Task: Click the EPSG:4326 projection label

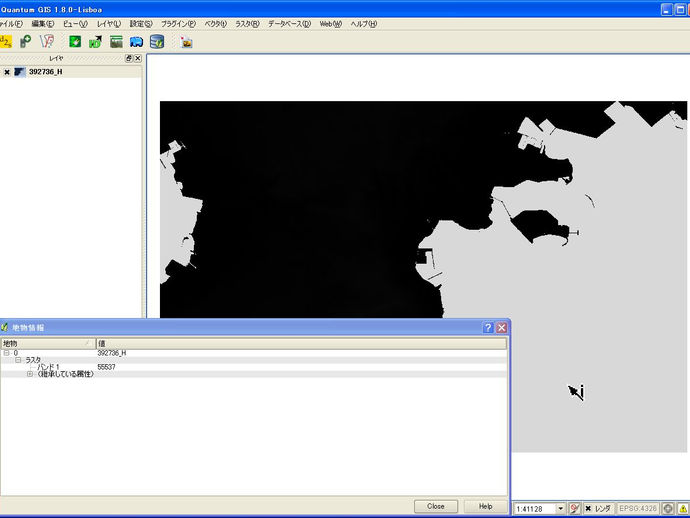Action: point(638,509)
